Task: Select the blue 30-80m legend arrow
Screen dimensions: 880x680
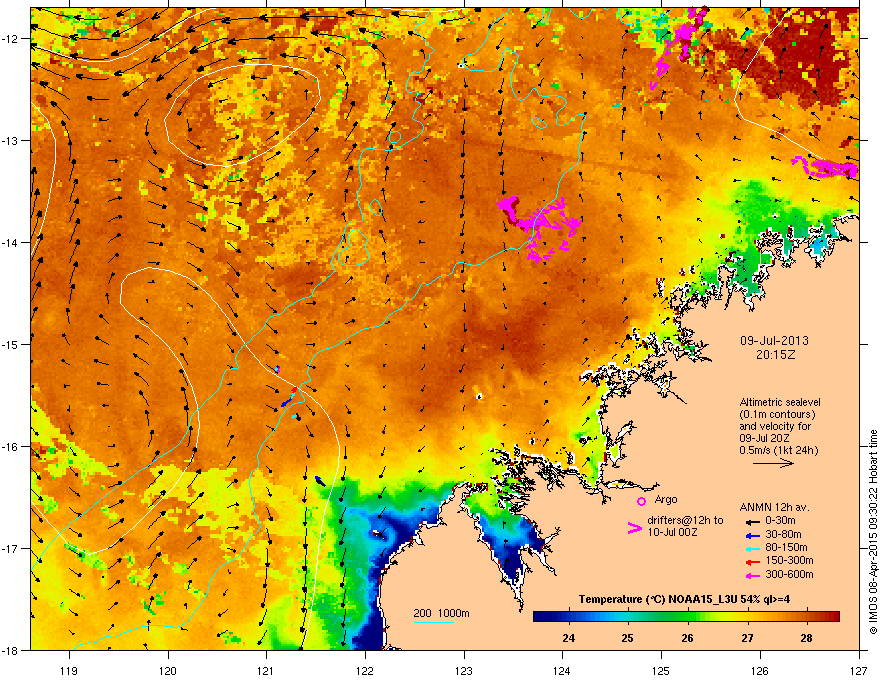Action: (x=752, y=535)
